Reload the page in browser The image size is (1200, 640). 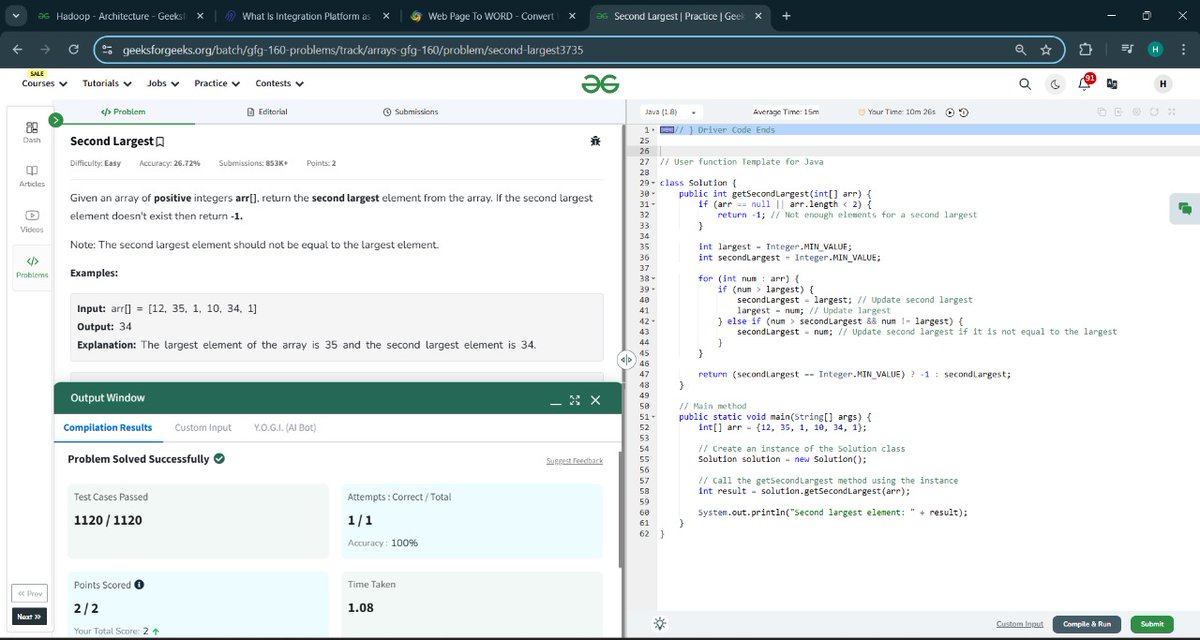pyautogui.click(x=73, y=50)
